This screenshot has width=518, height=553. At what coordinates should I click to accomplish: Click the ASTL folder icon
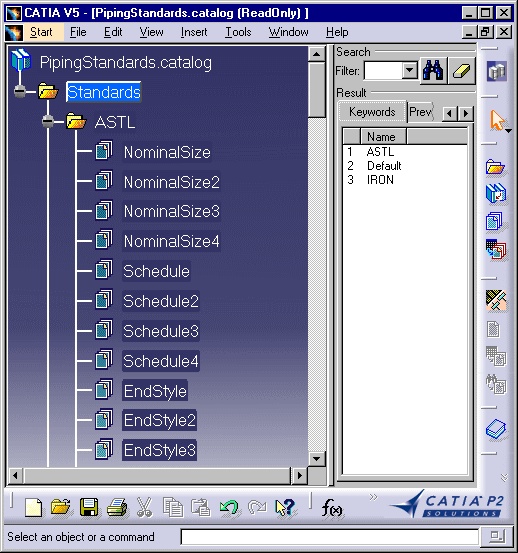pos(76,121)
